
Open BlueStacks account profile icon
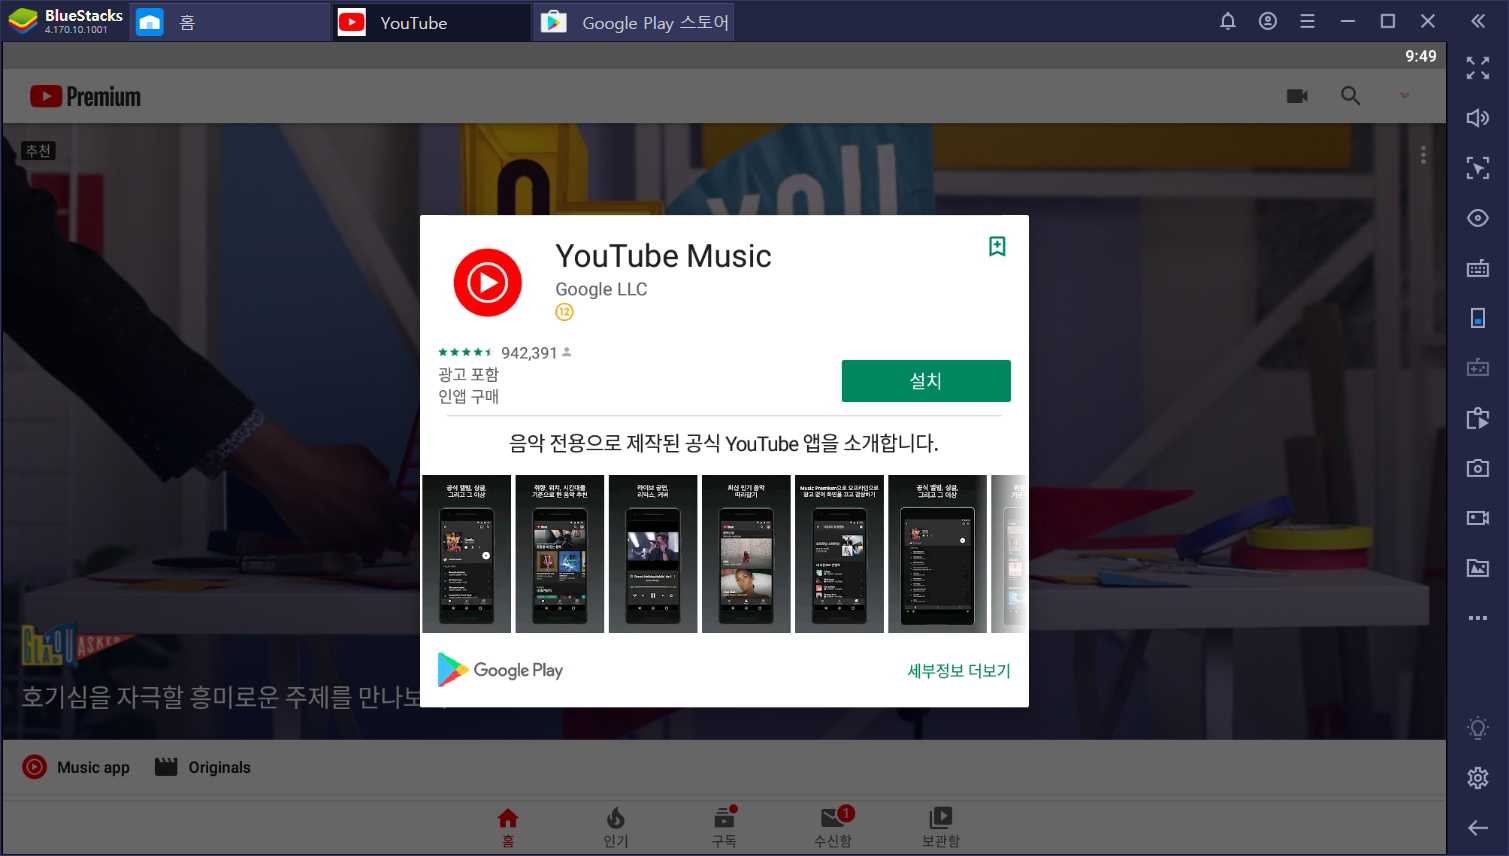click(1268, 21)
